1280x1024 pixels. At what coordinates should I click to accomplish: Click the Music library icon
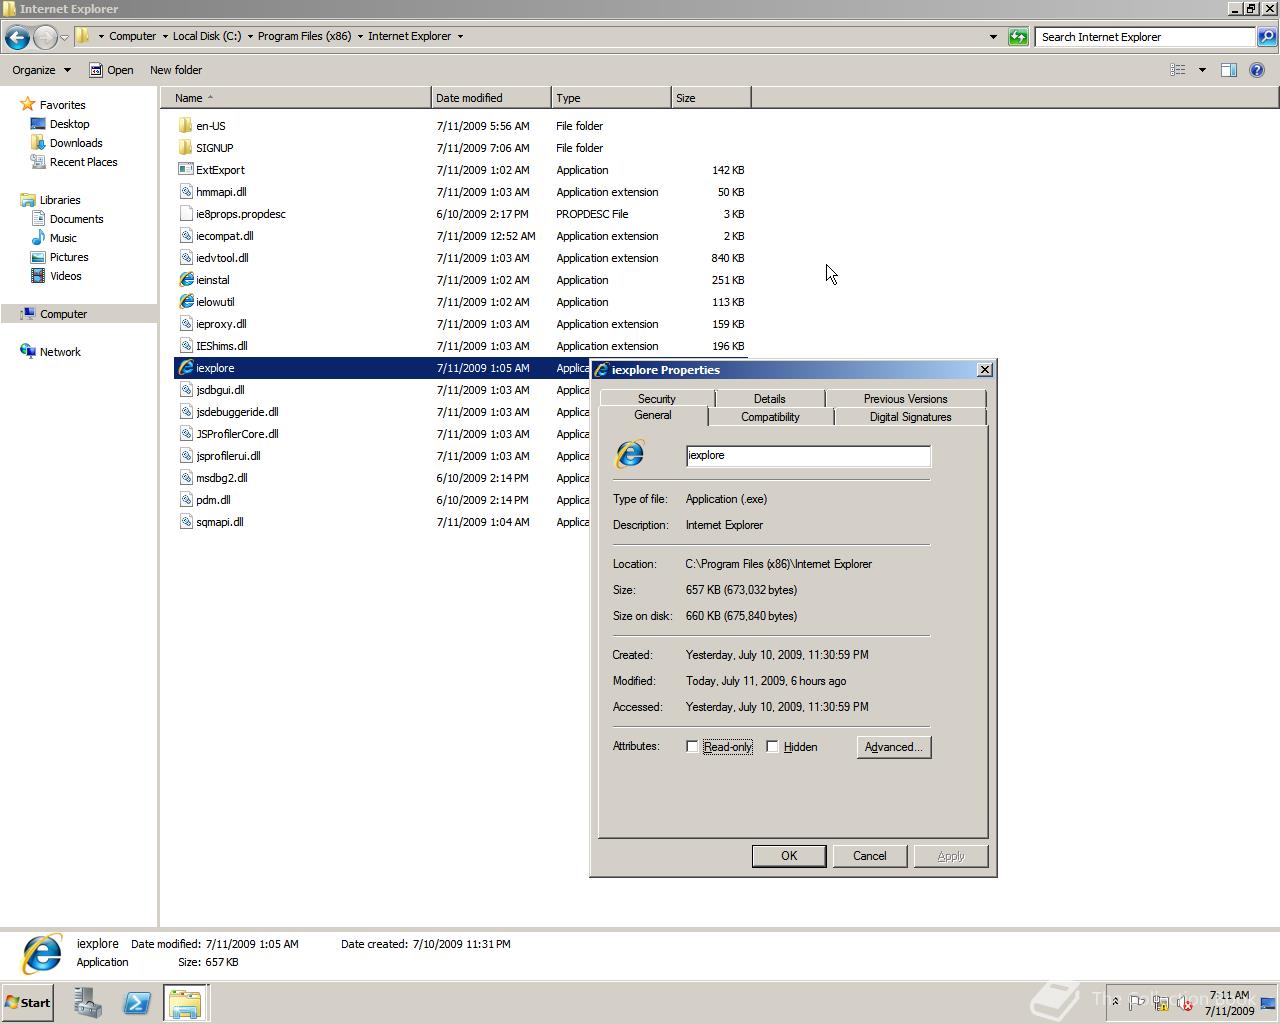tap(38, 238)
